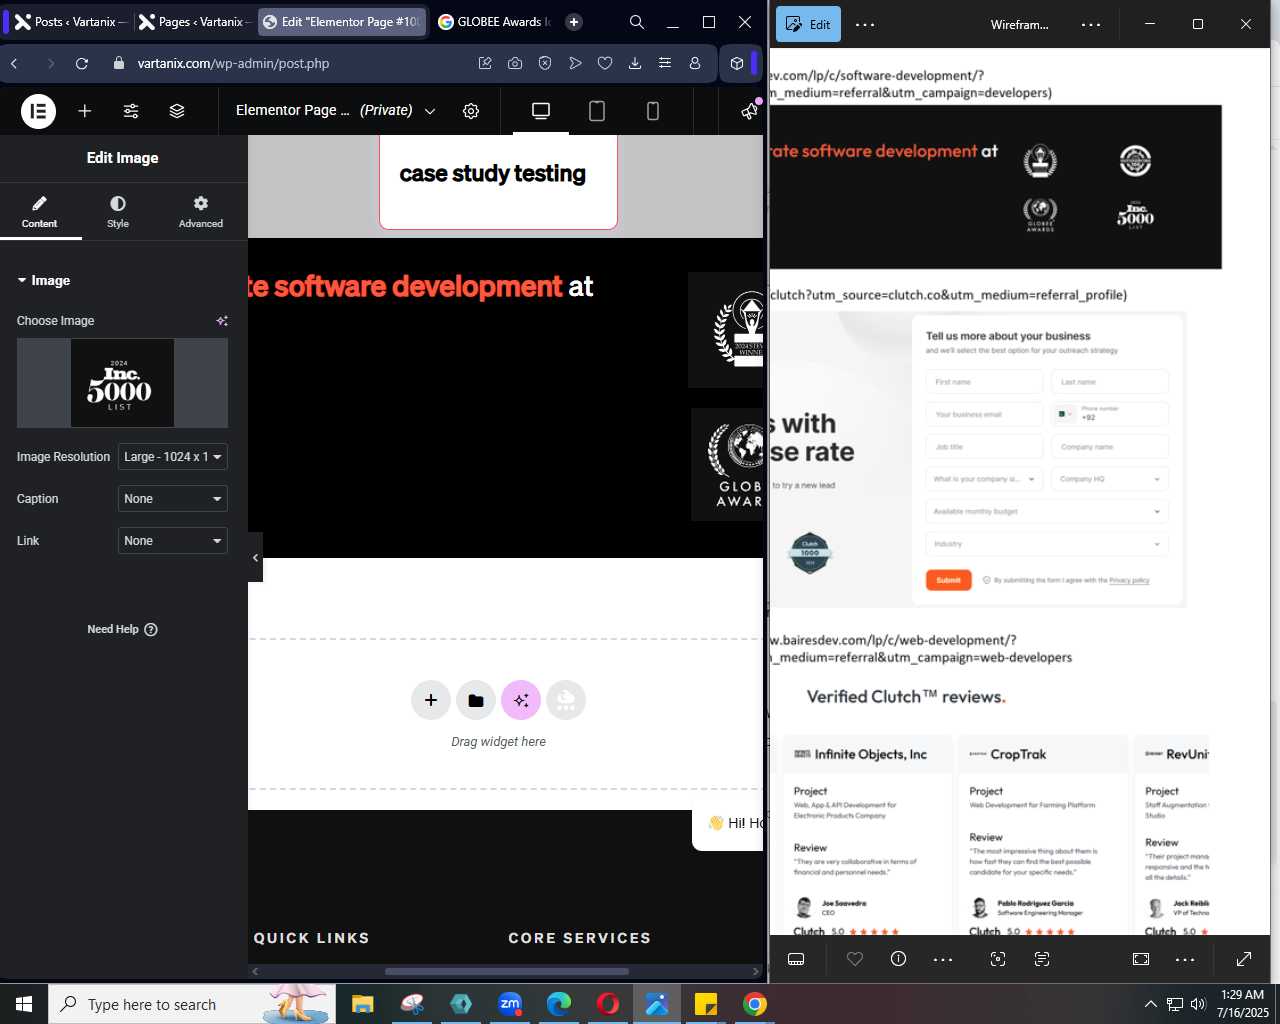The image size is (1280, 1024).
Task: Switch to the Style tab
Action: [x=118, y=212]
